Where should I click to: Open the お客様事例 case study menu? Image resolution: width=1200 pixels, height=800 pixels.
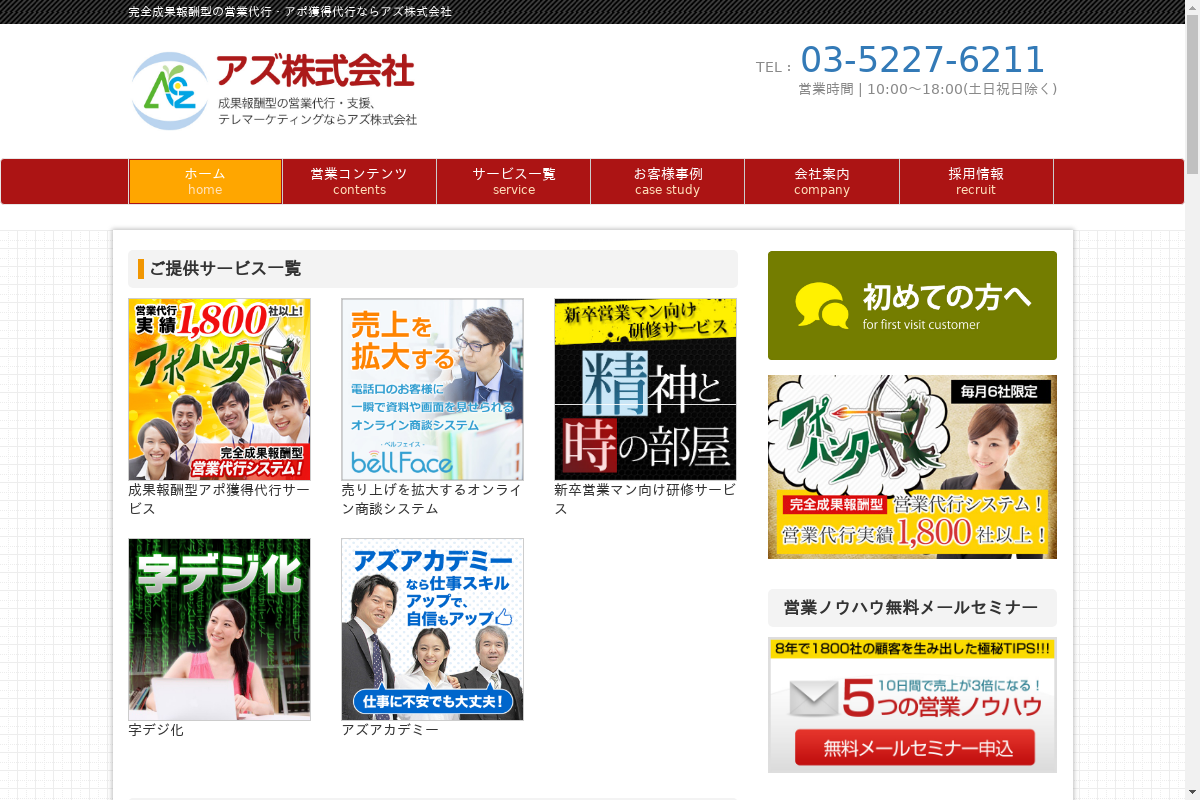tap(667, 181)
